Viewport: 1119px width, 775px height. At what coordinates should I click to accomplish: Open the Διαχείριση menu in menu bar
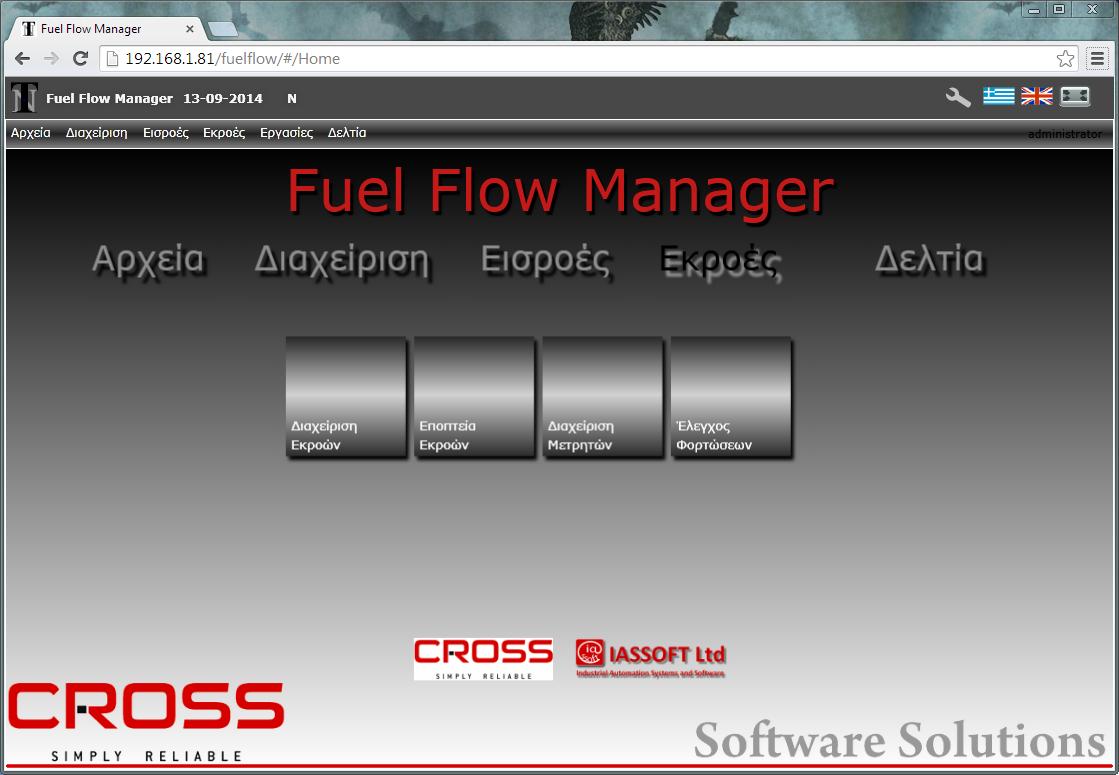(x=96, y=133)
